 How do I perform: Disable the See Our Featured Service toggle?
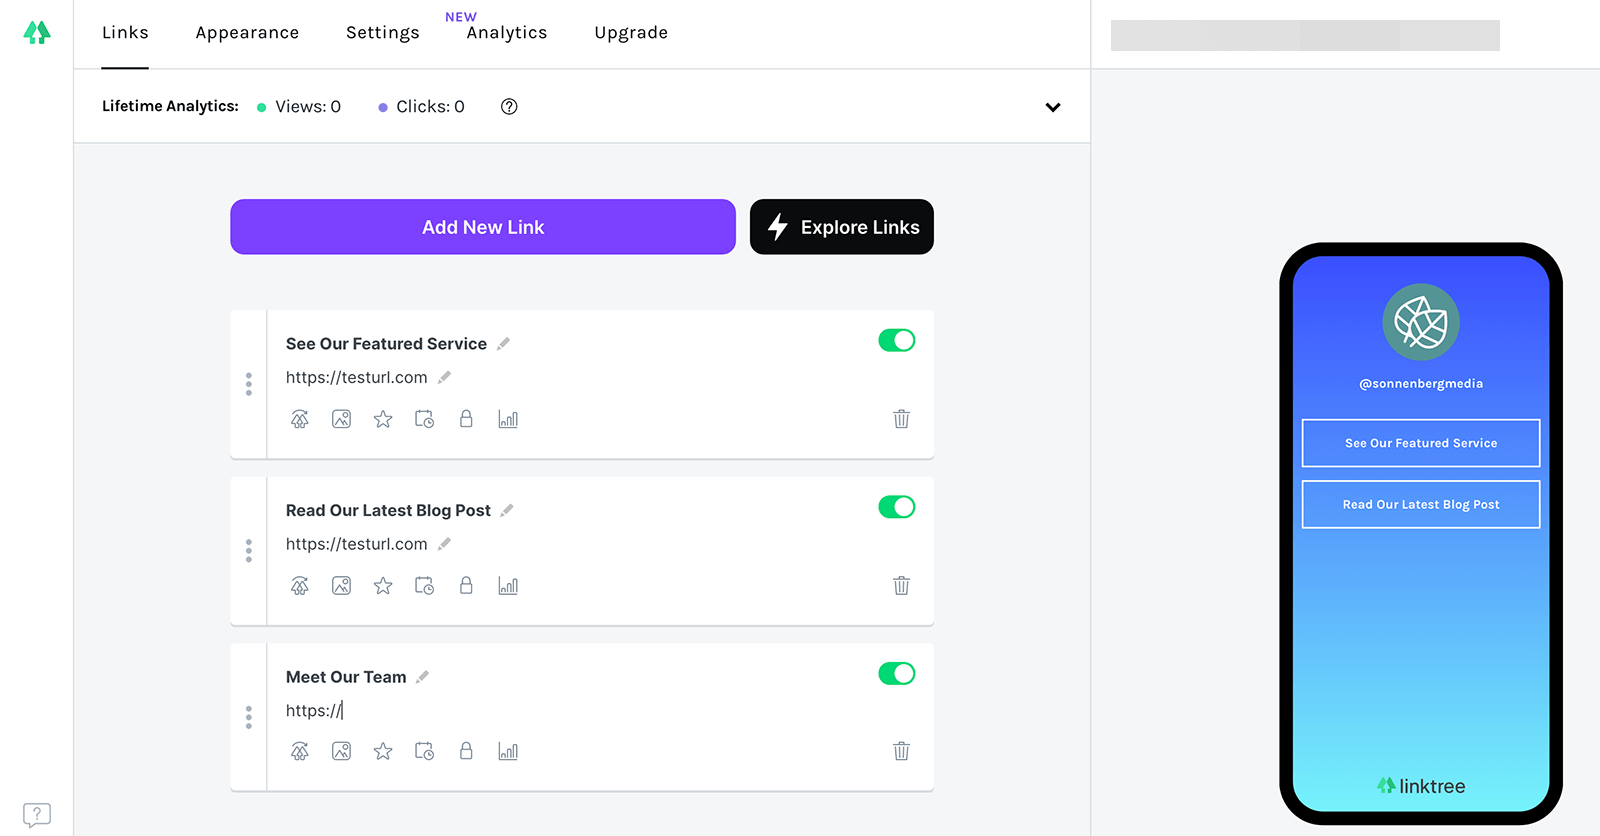[x=897, y=340]
